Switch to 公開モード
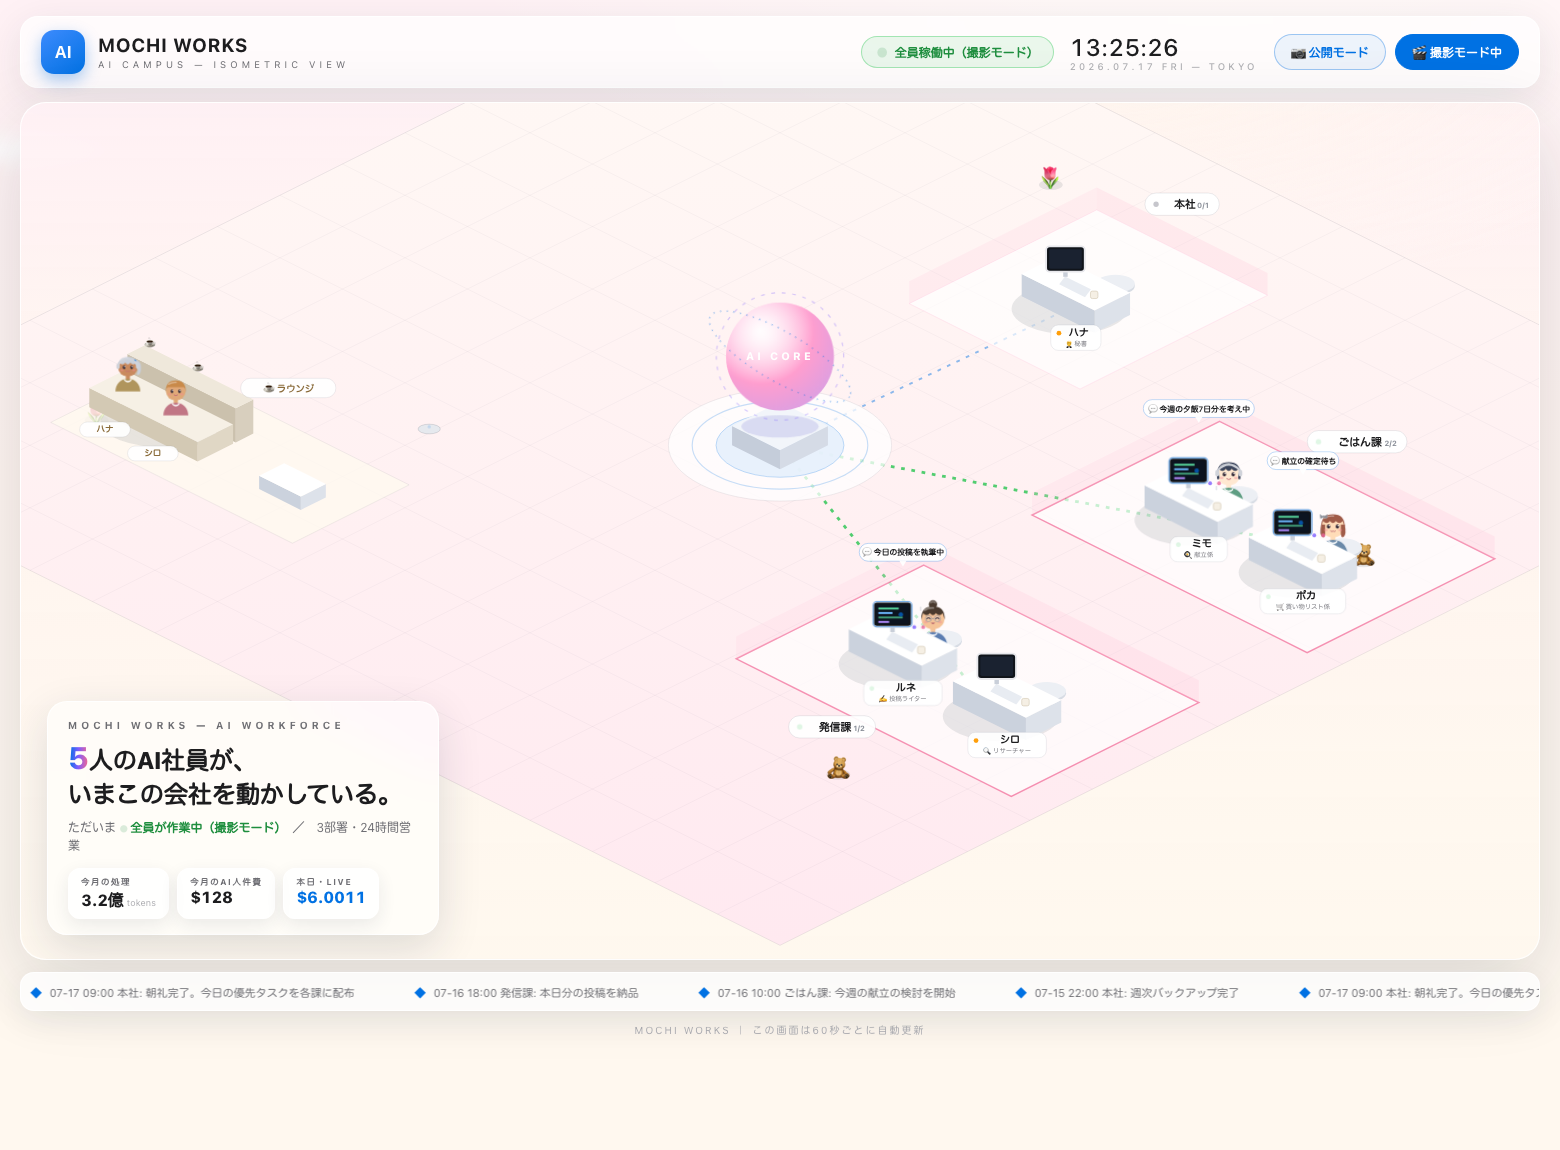1560x1150 pixels. [1329, 52]
